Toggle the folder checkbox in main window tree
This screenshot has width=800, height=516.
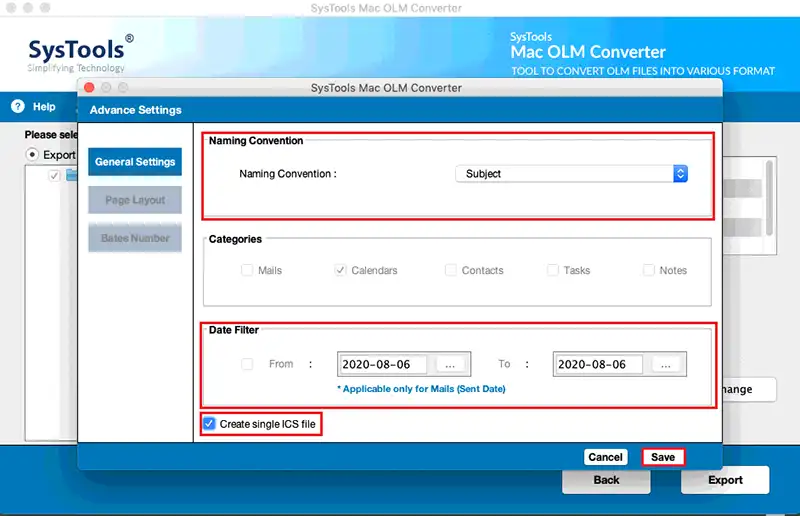point(54,176)
